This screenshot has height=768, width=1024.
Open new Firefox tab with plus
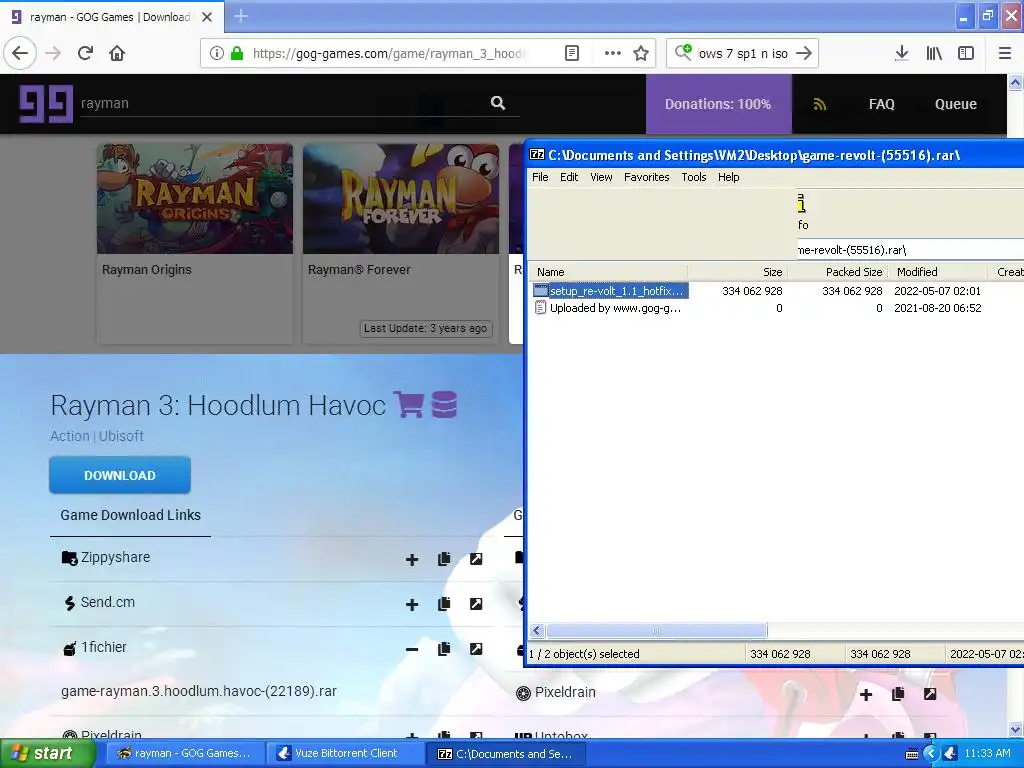(x=241, y=16)
